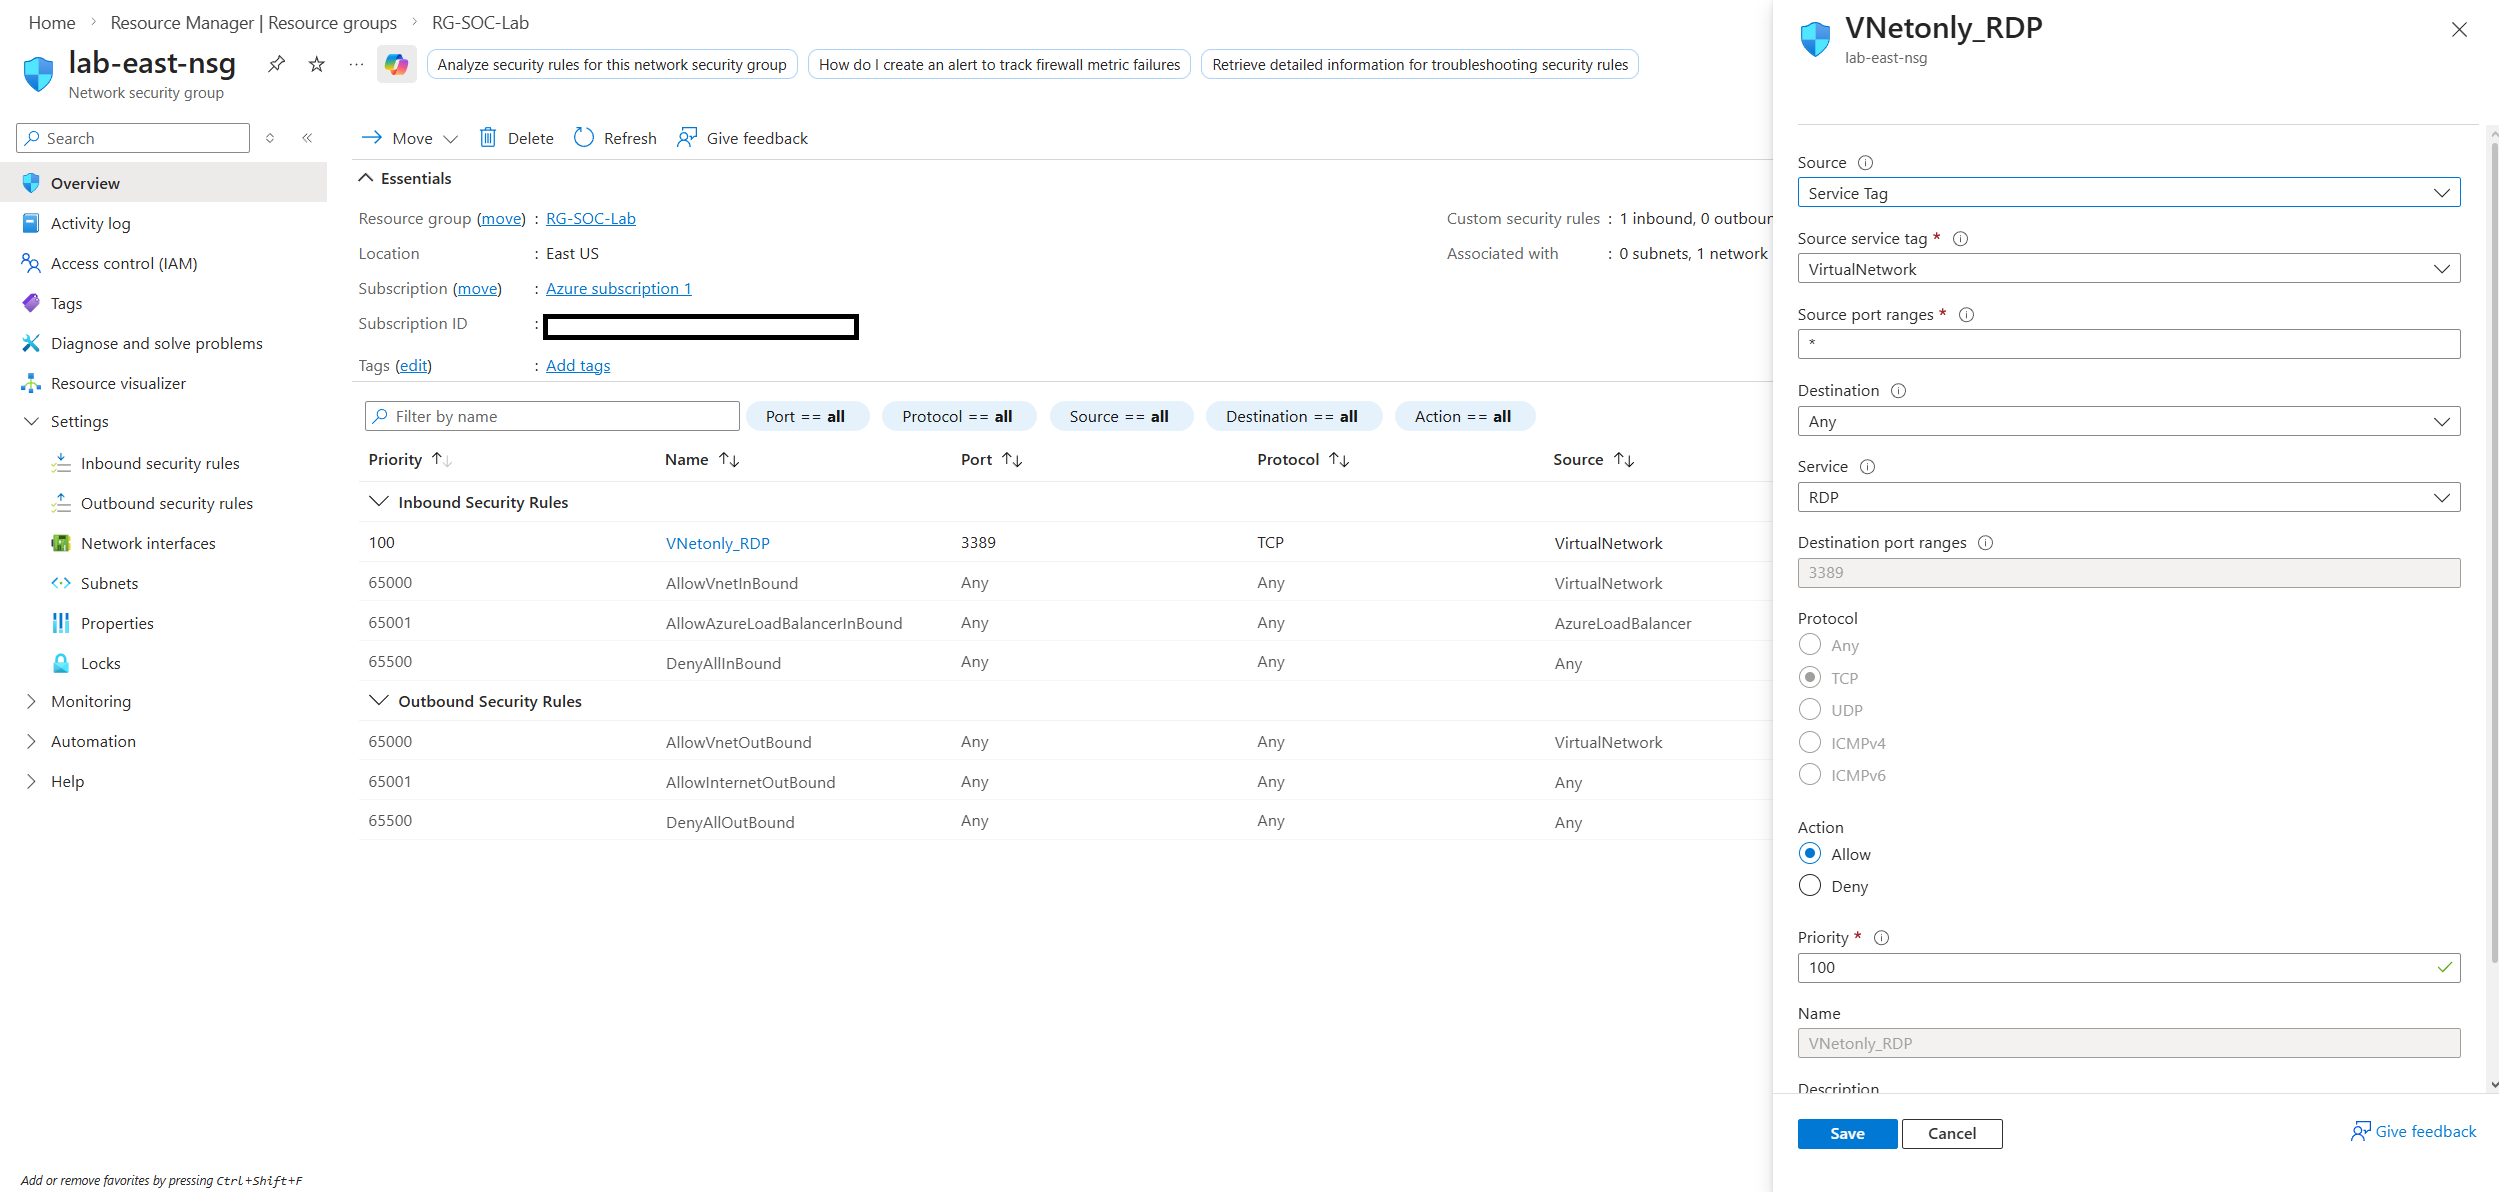Mark lab-east-nsg as favorite with star
Screen dimensions: 2499x1192
317,65
